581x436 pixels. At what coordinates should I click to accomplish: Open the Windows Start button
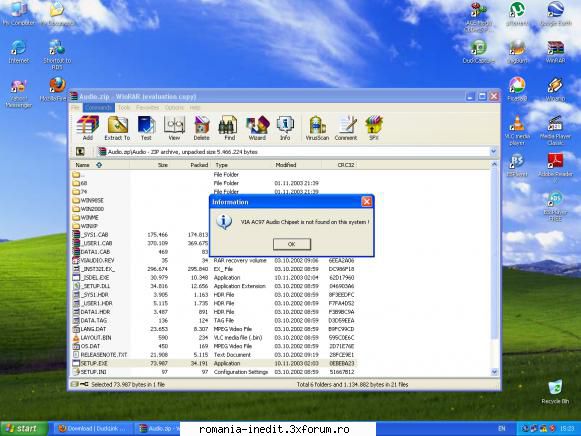(x=24, y=429)
